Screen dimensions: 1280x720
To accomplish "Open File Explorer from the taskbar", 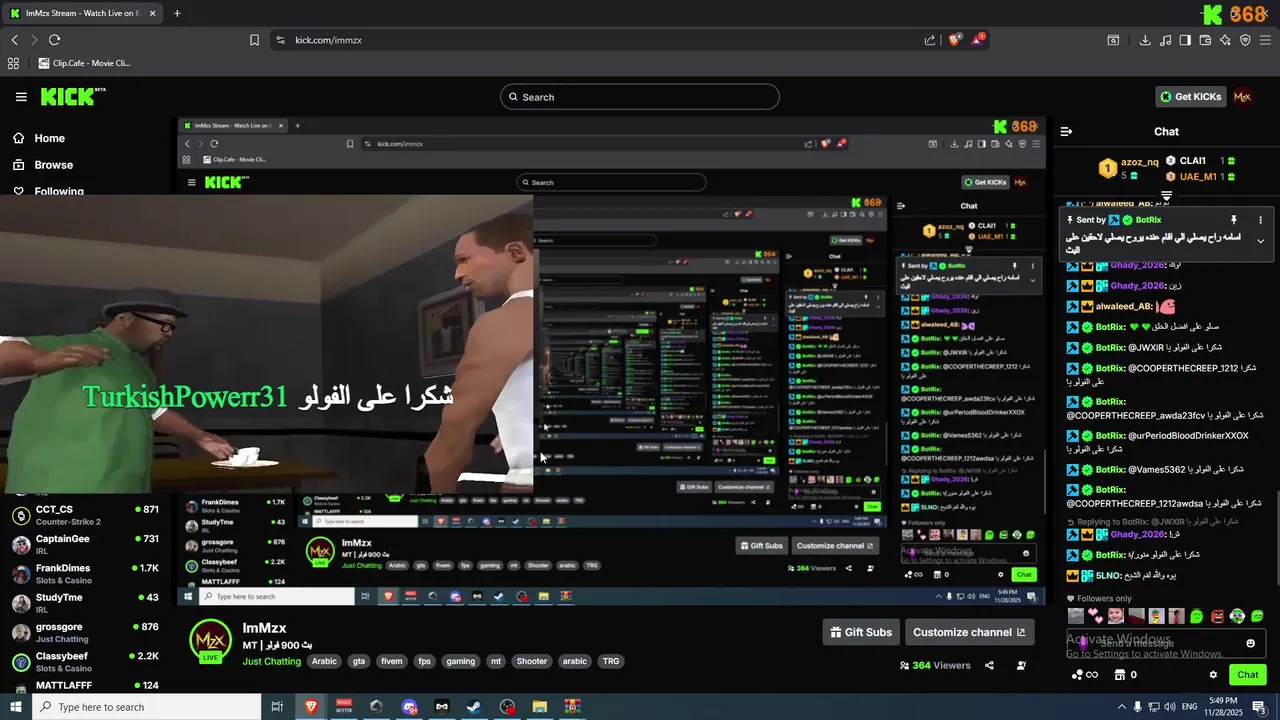I will 540,707.
